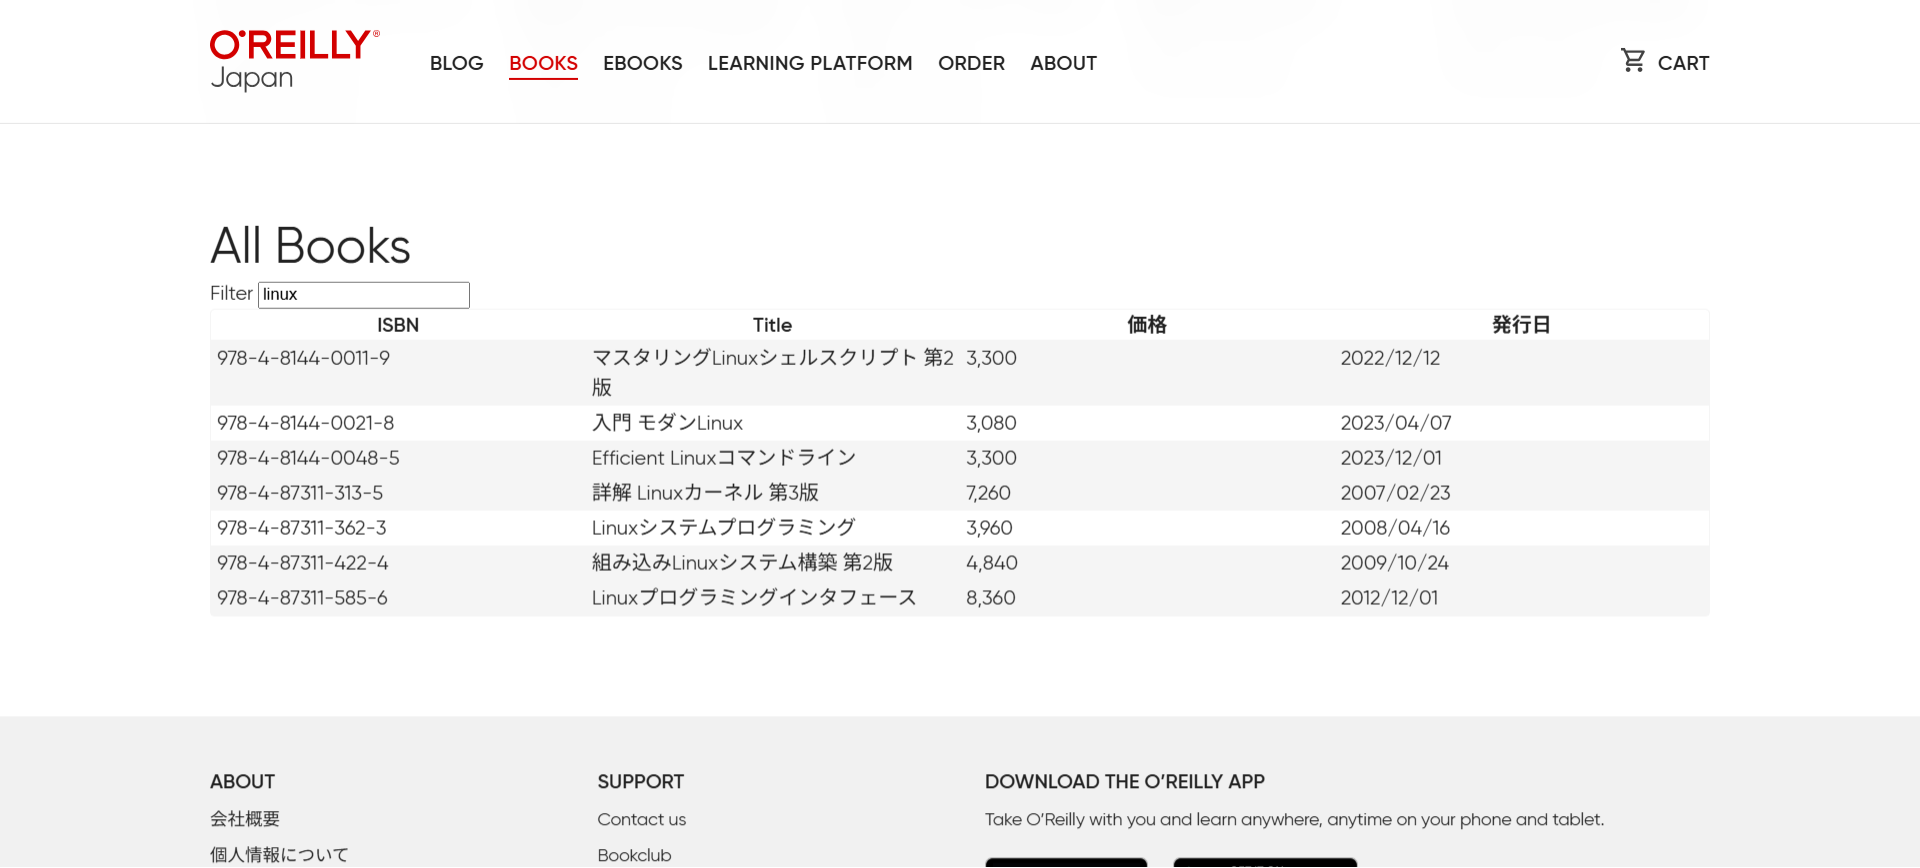Screen dimensions: 1920x868
Task: Open the ORDER menu item
Action: (x=971, y=63)
